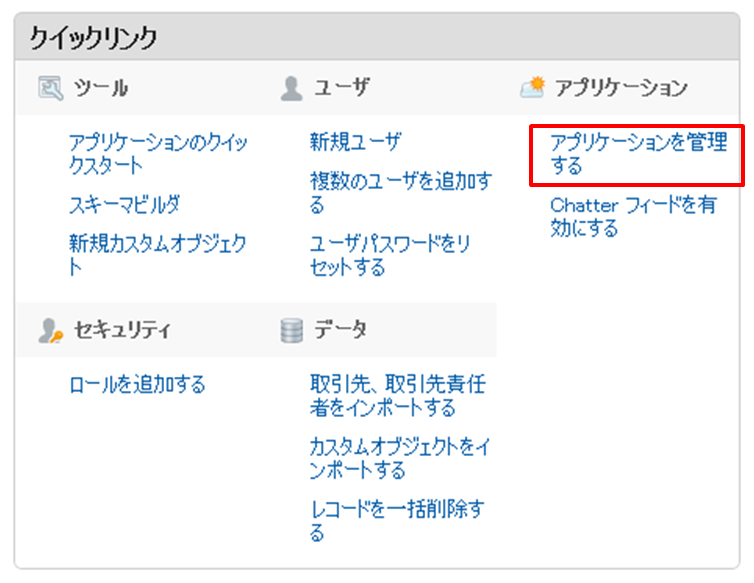Viewport: 754px width, 583px height.
Task: Click the ツール section magnifier icon
Action: coord(50,88)
